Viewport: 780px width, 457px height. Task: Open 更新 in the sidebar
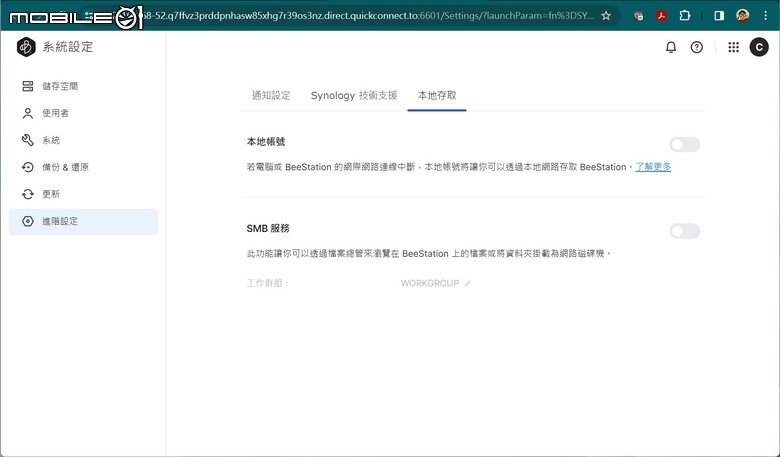click(83, 194)
